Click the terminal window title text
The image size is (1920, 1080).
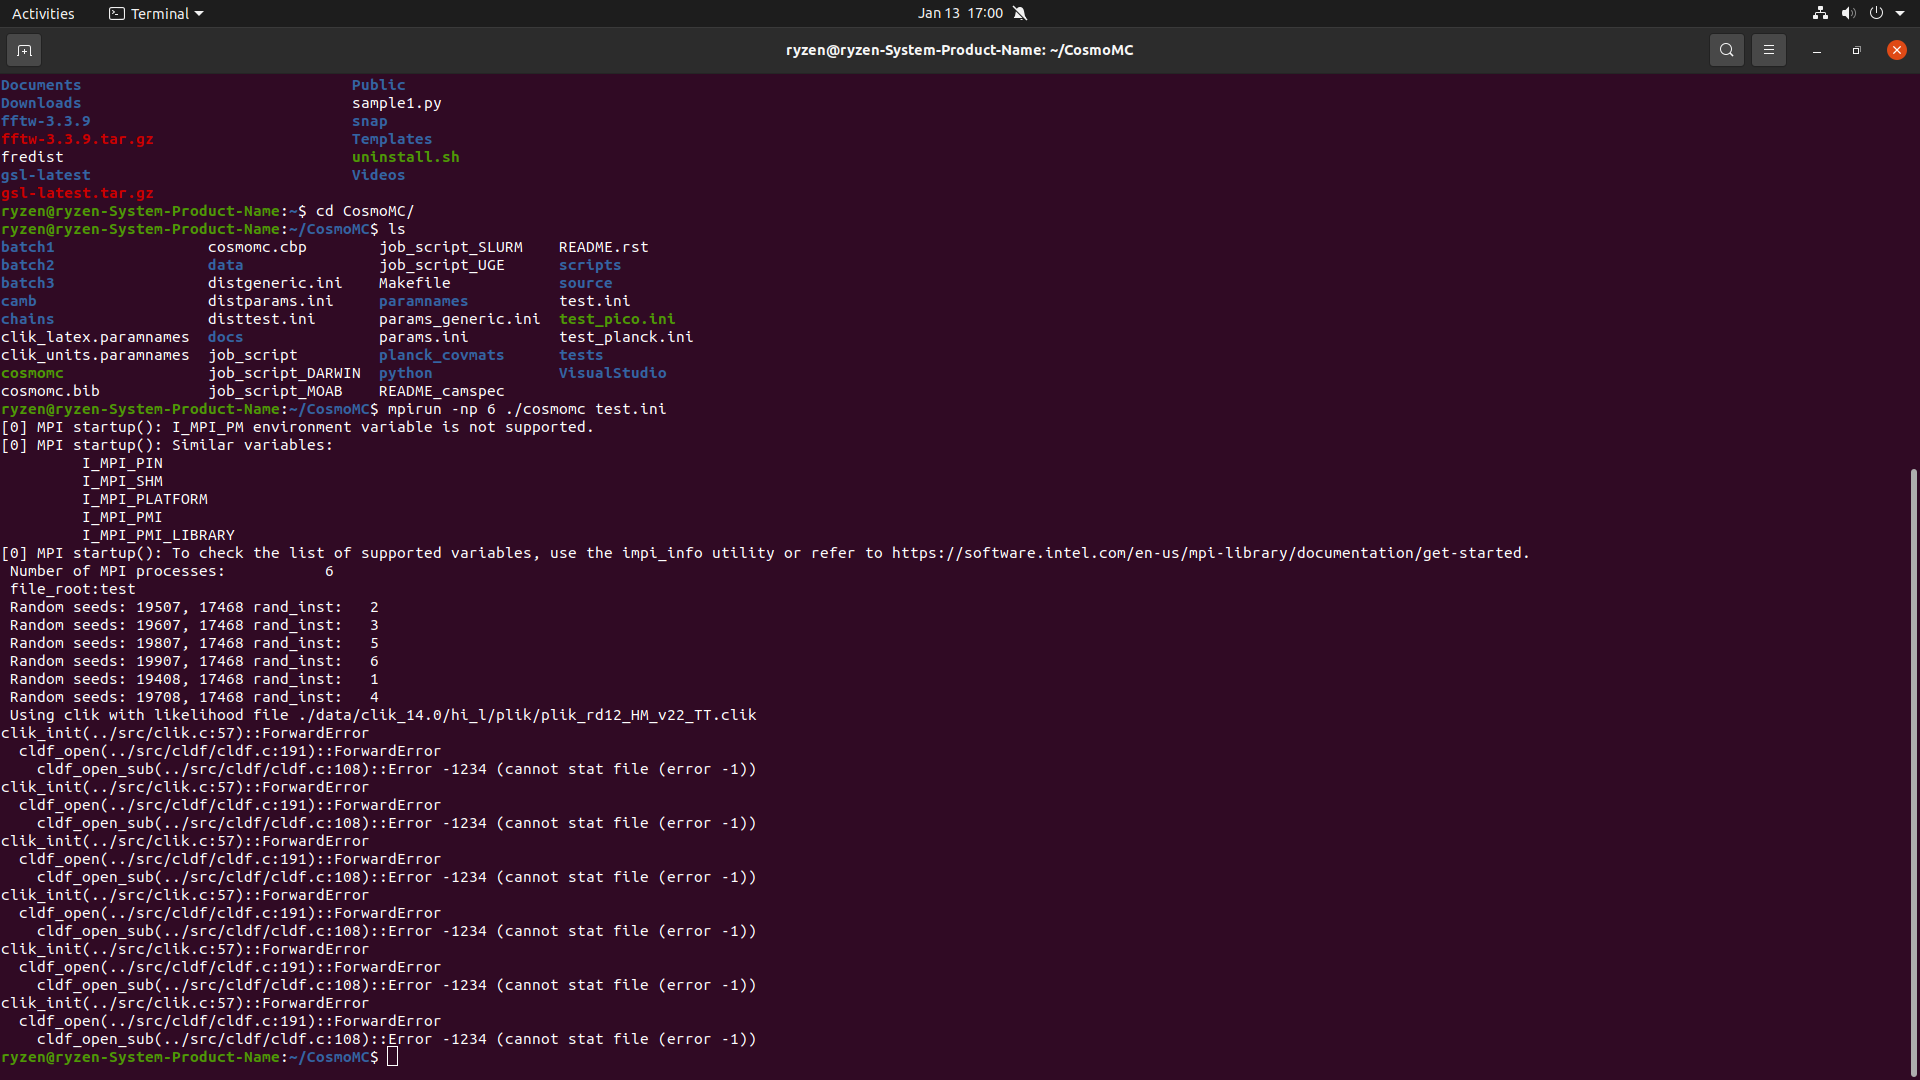(959, 50)
